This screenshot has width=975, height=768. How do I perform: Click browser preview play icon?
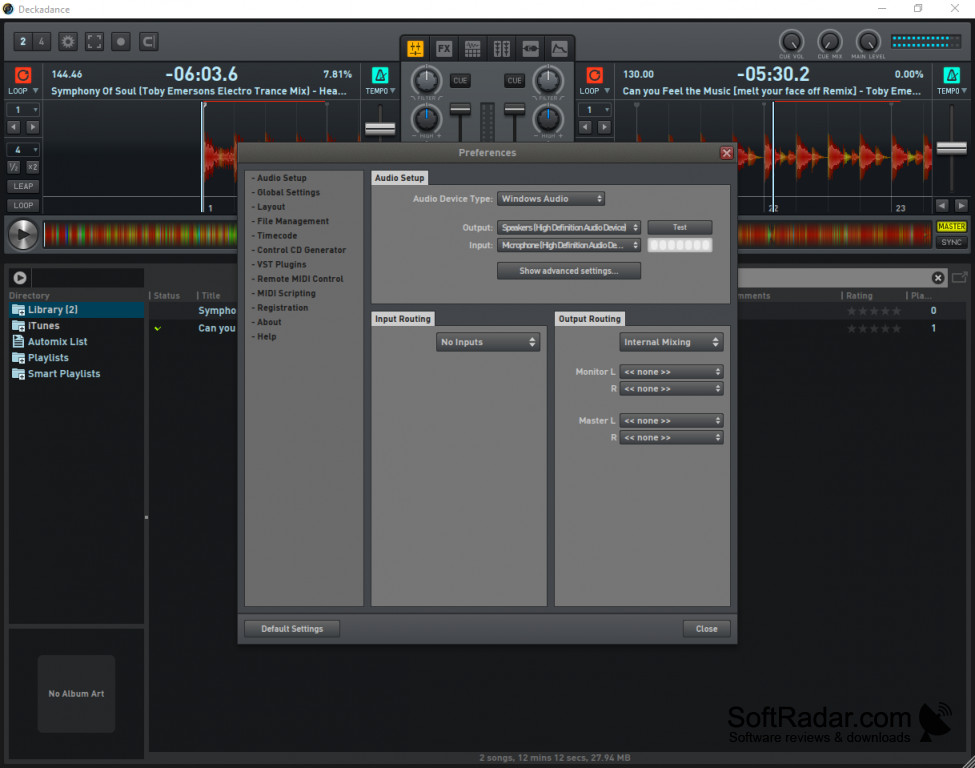pos(20,277)
